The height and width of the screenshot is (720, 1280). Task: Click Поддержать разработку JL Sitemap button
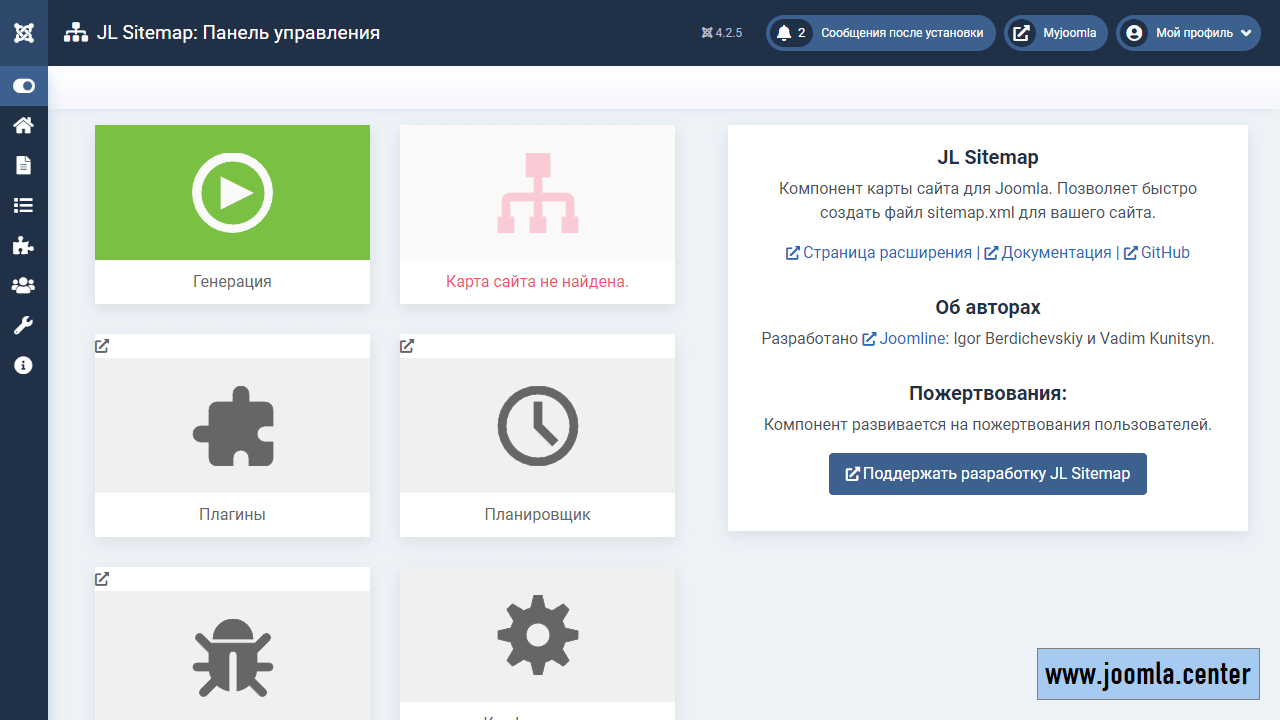[x=987, y=474]
